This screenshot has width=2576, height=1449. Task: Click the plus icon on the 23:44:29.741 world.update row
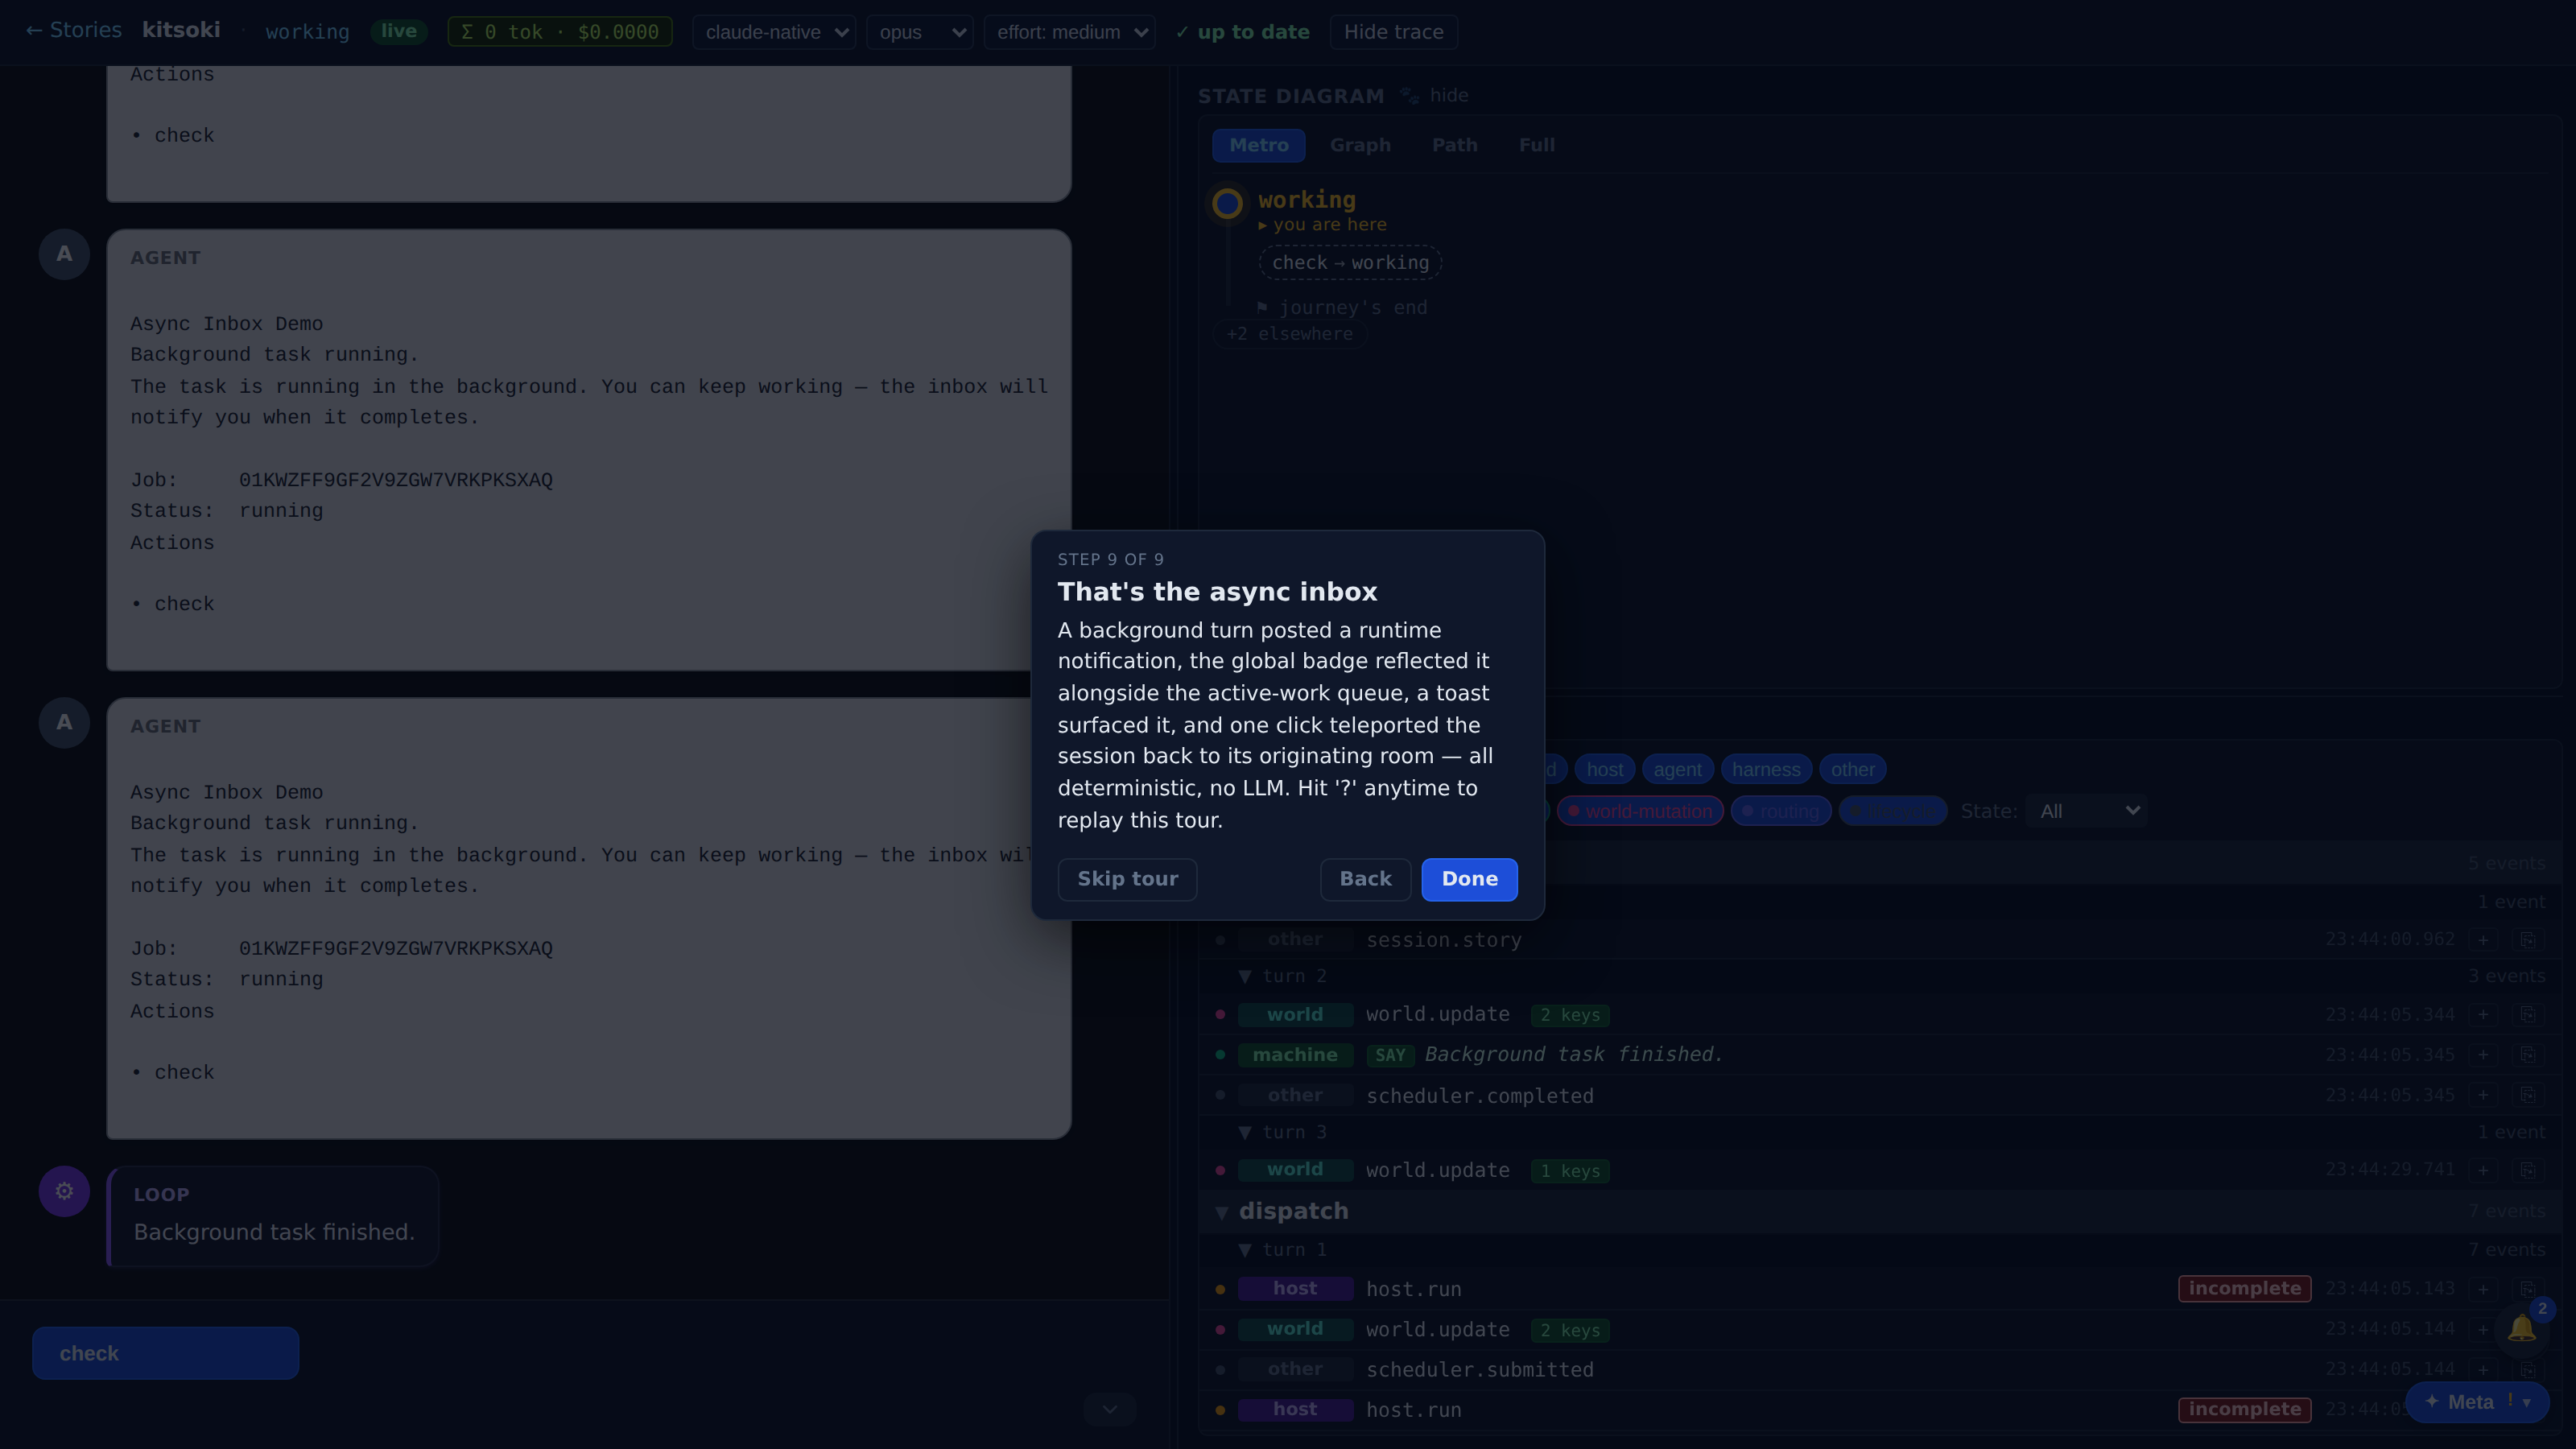2483,1170
